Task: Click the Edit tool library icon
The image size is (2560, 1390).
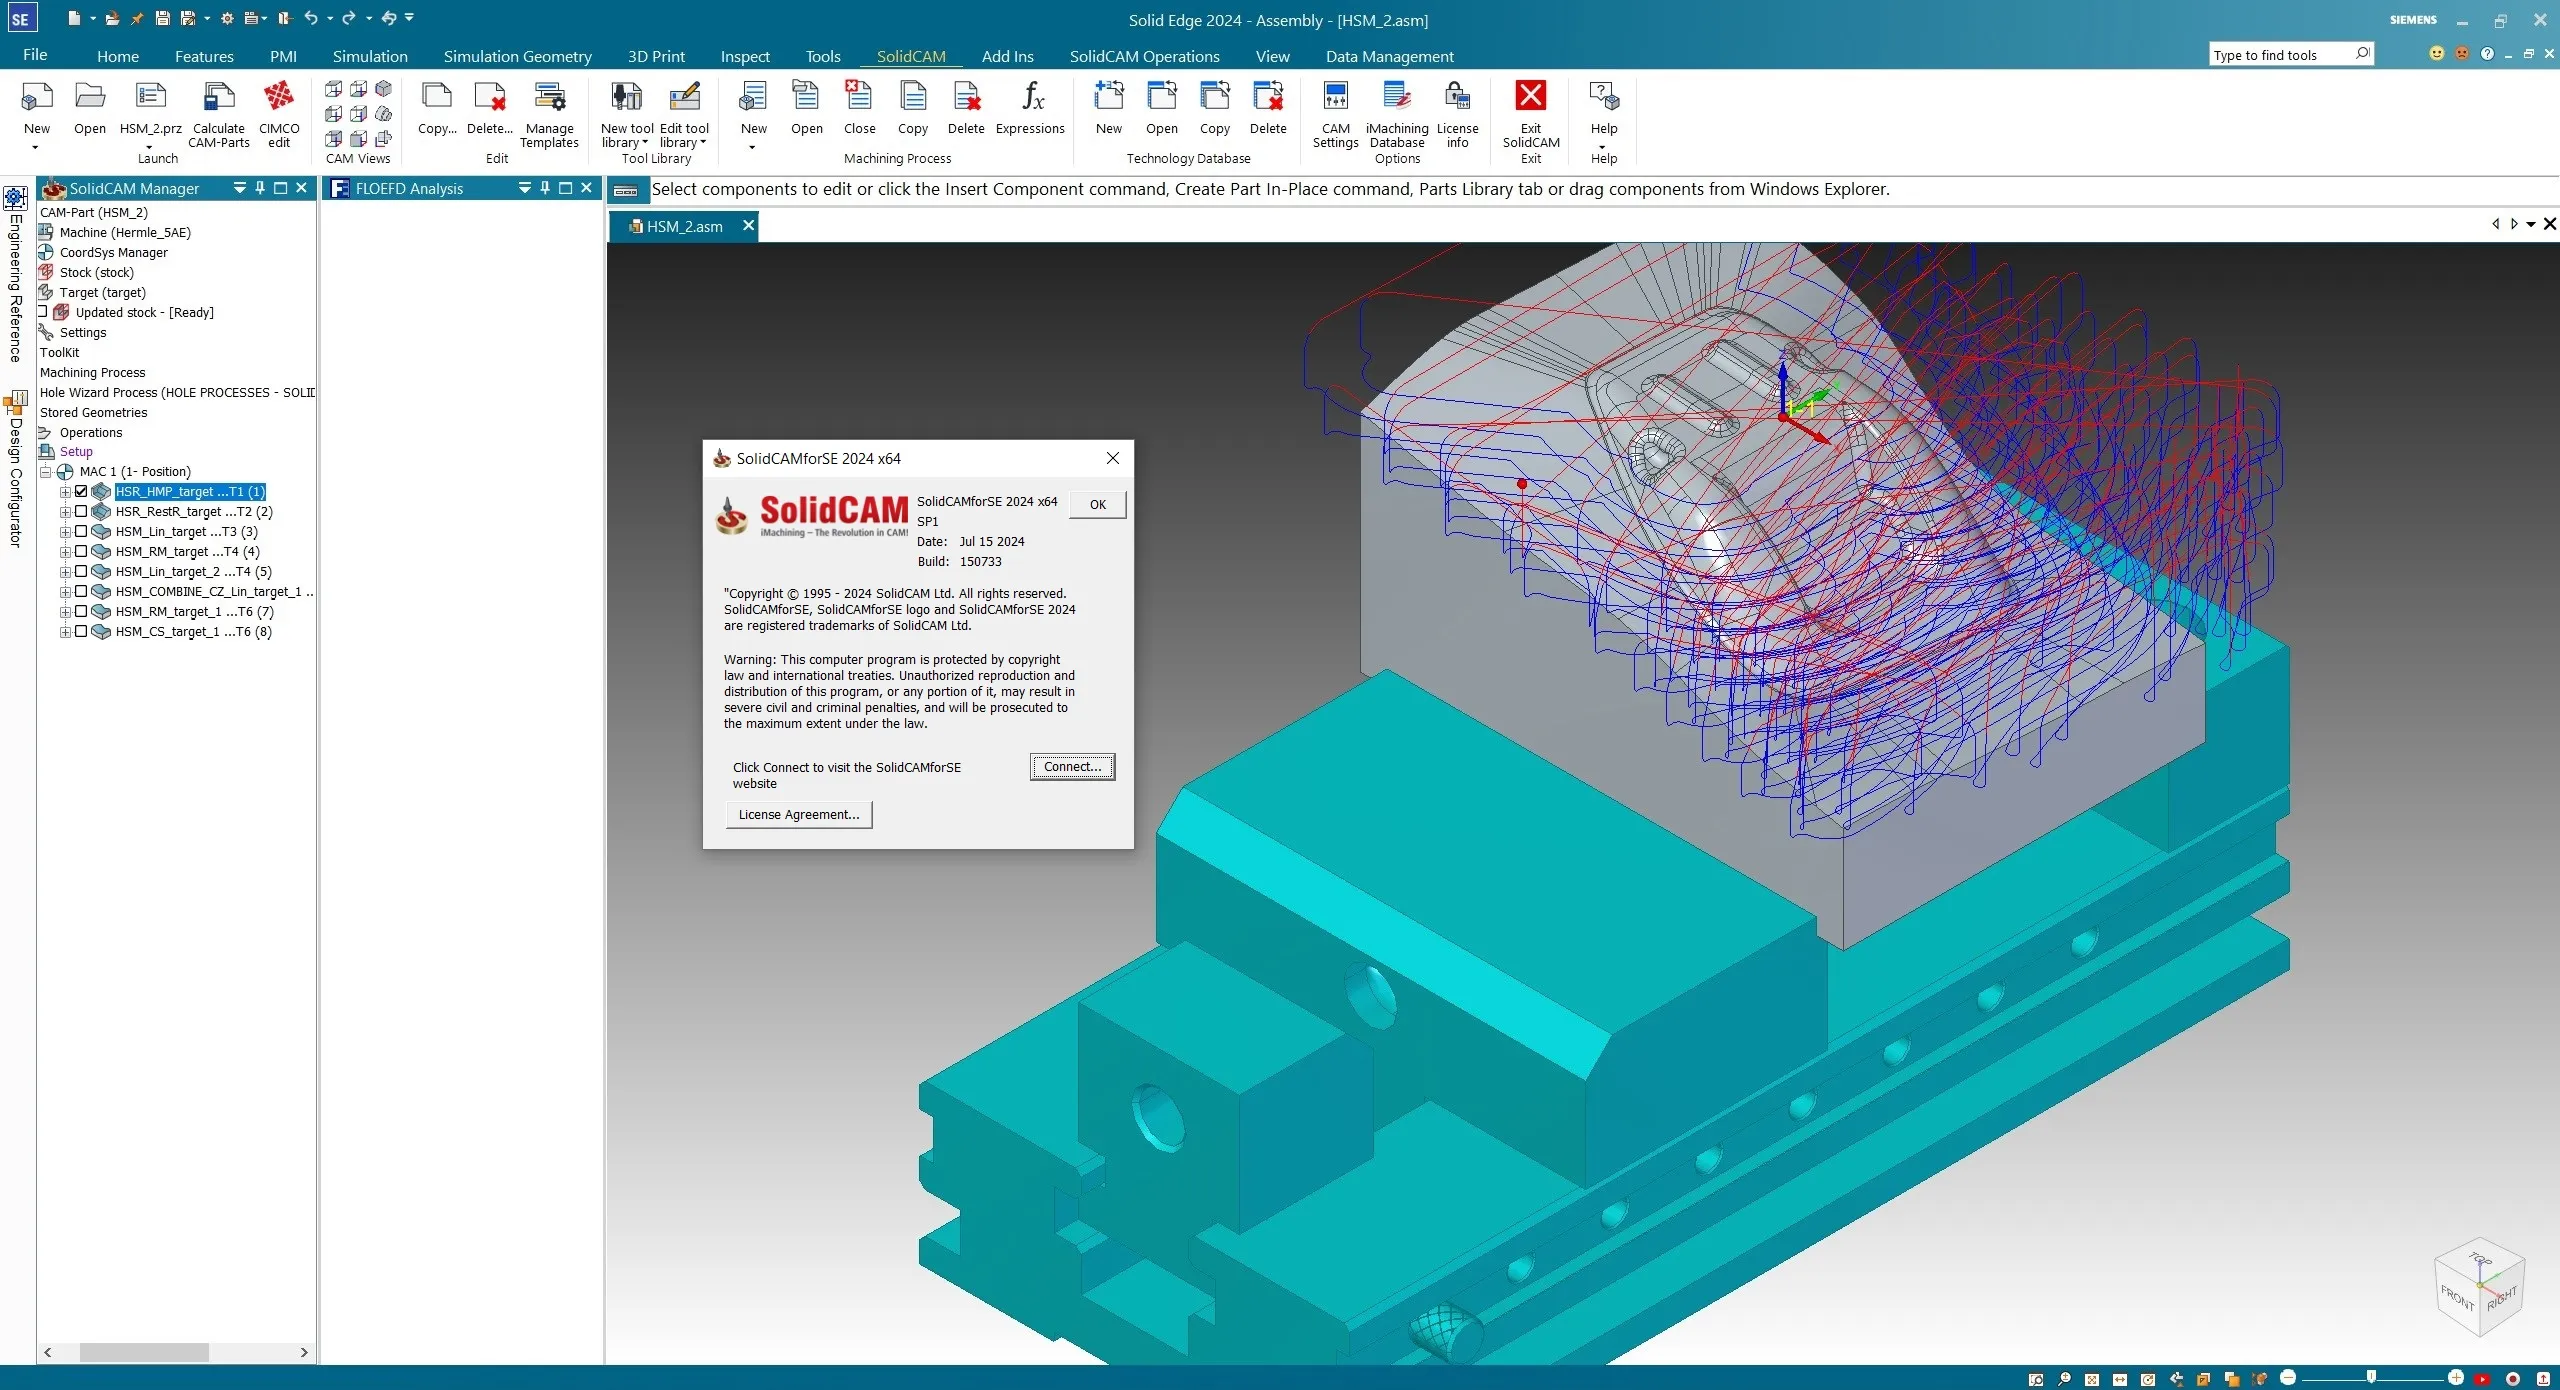Action: 684,96
